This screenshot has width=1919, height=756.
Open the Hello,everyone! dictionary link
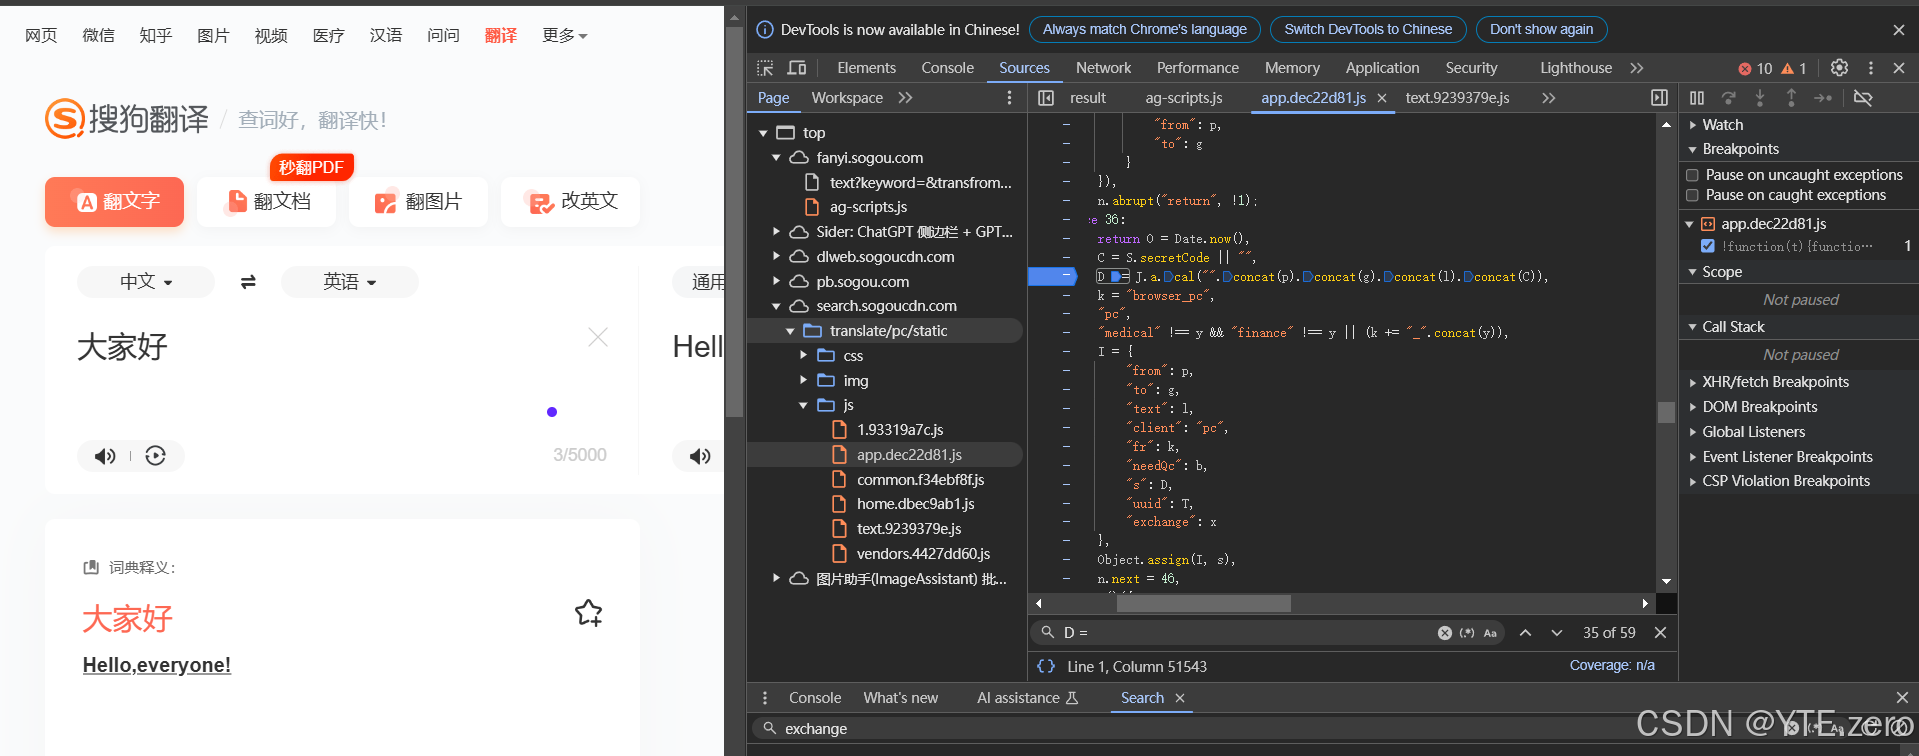coord(157,665)
